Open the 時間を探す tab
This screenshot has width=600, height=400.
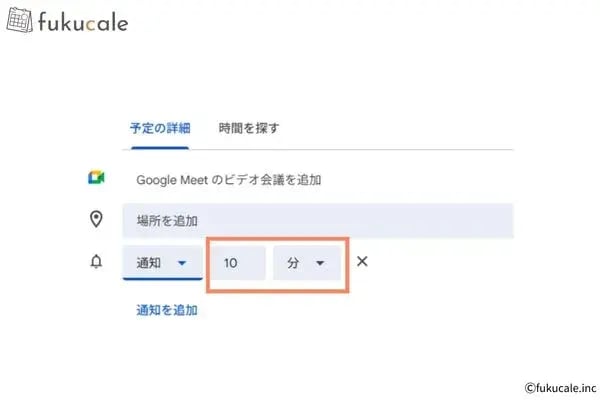tap(249, 128)
